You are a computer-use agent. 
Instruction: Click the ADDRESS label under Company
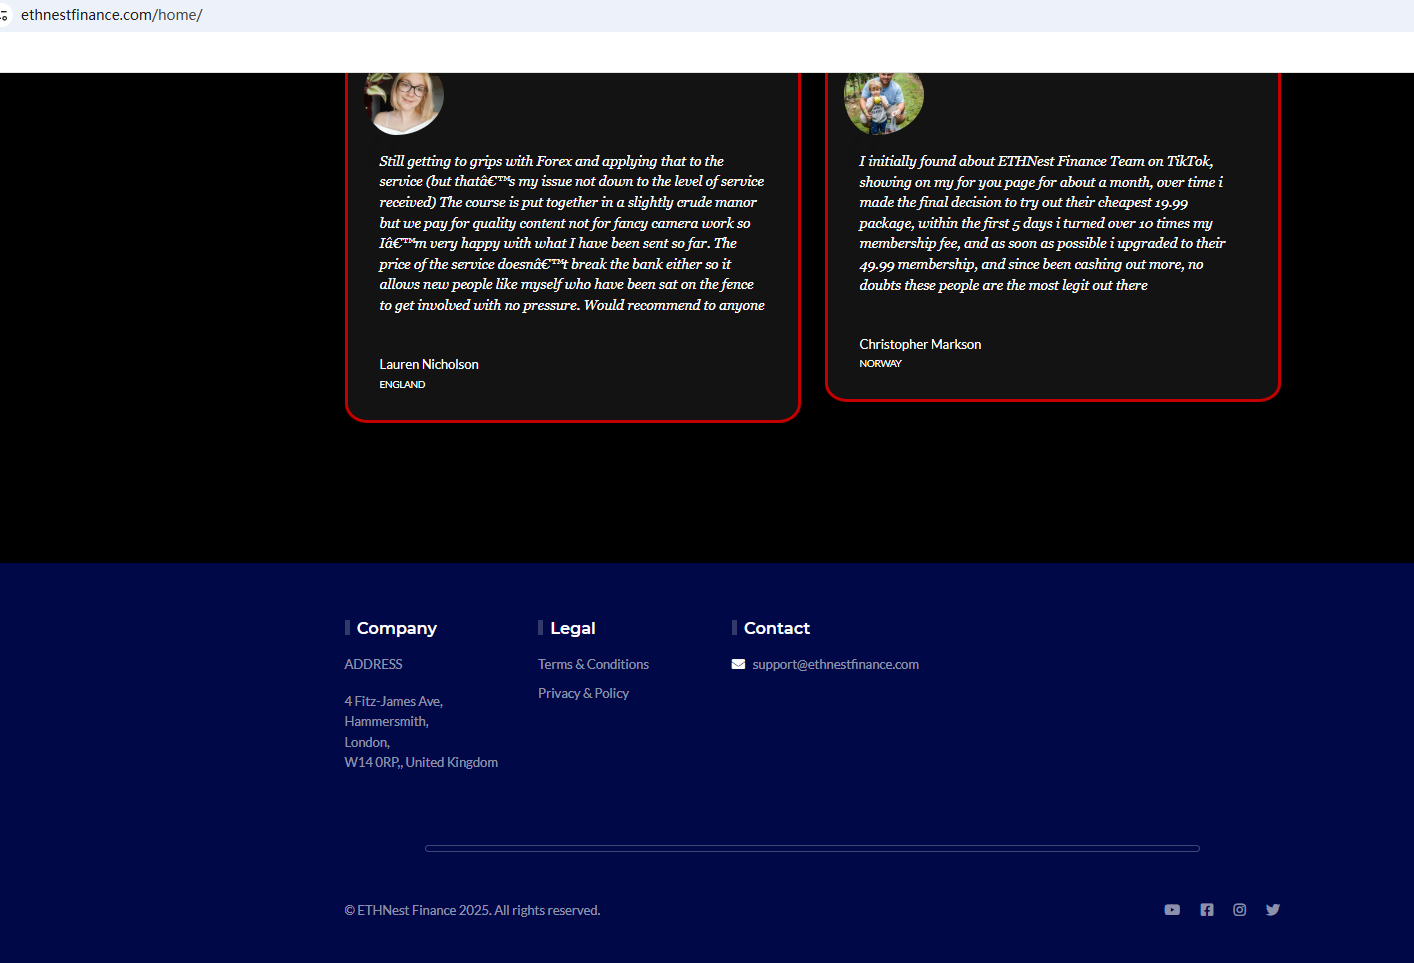pyautogui.click(x=373, y=664)
